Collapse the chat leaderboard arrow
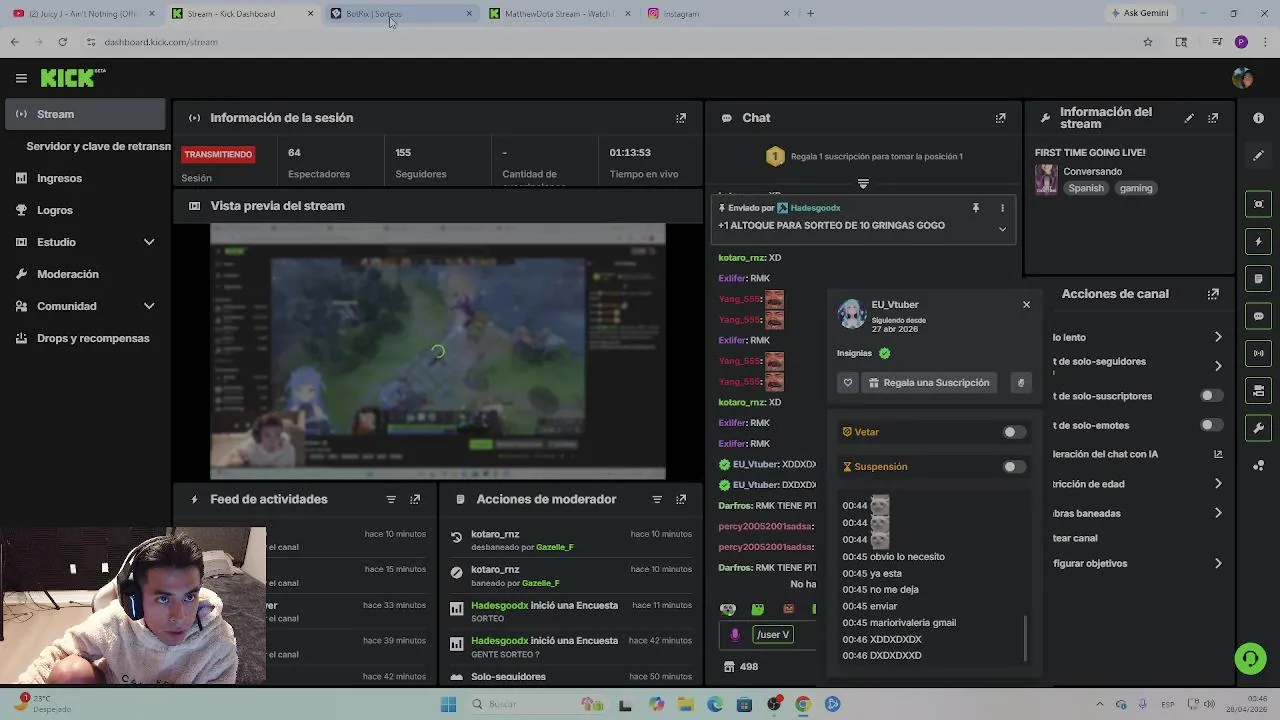Screen dimensions: 1280x720 (x=863, y=184)
